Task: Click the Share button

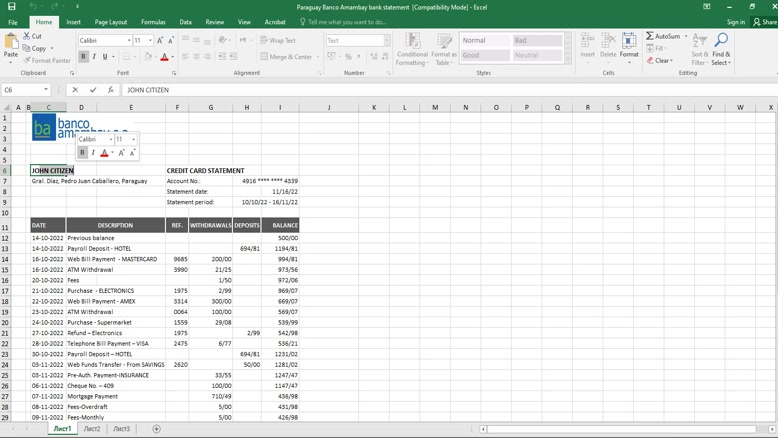Action: tap(766, 22)
